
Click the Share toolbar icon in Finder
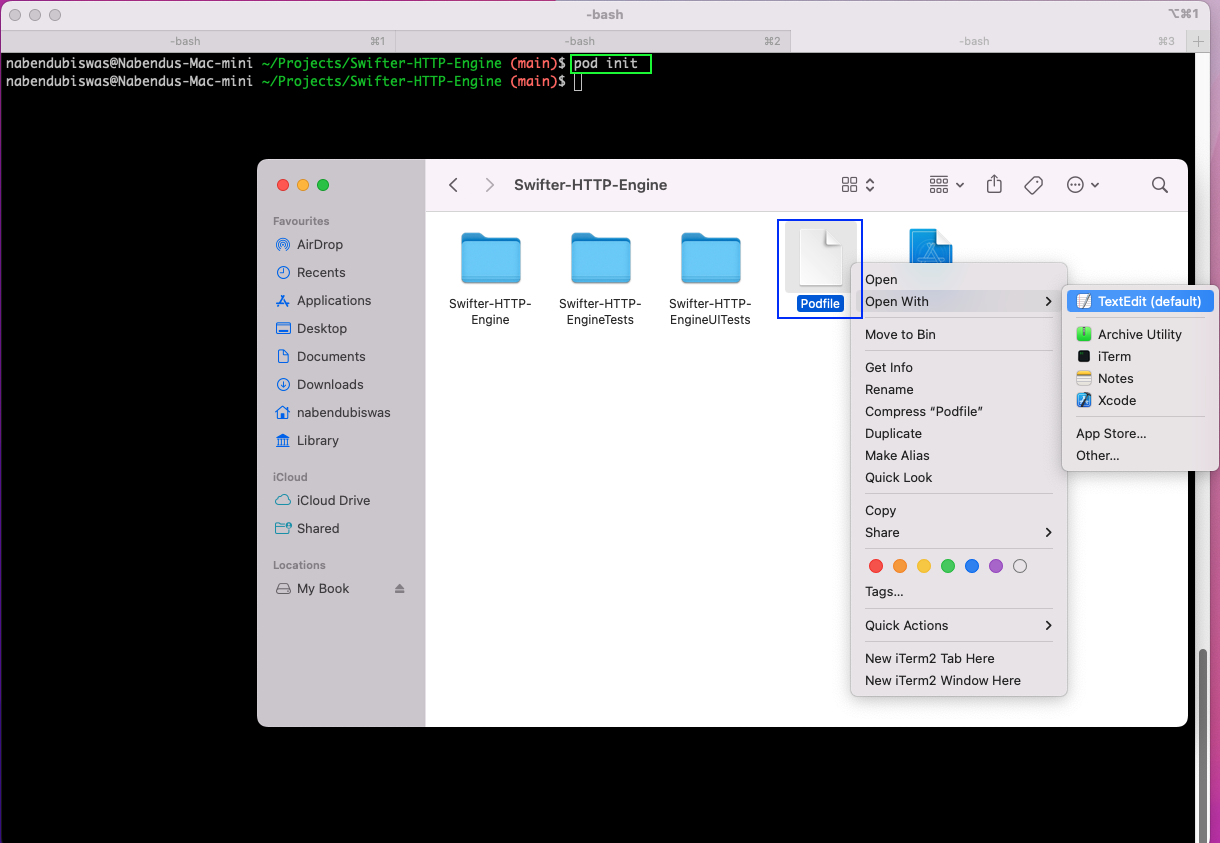click(994, 185)
